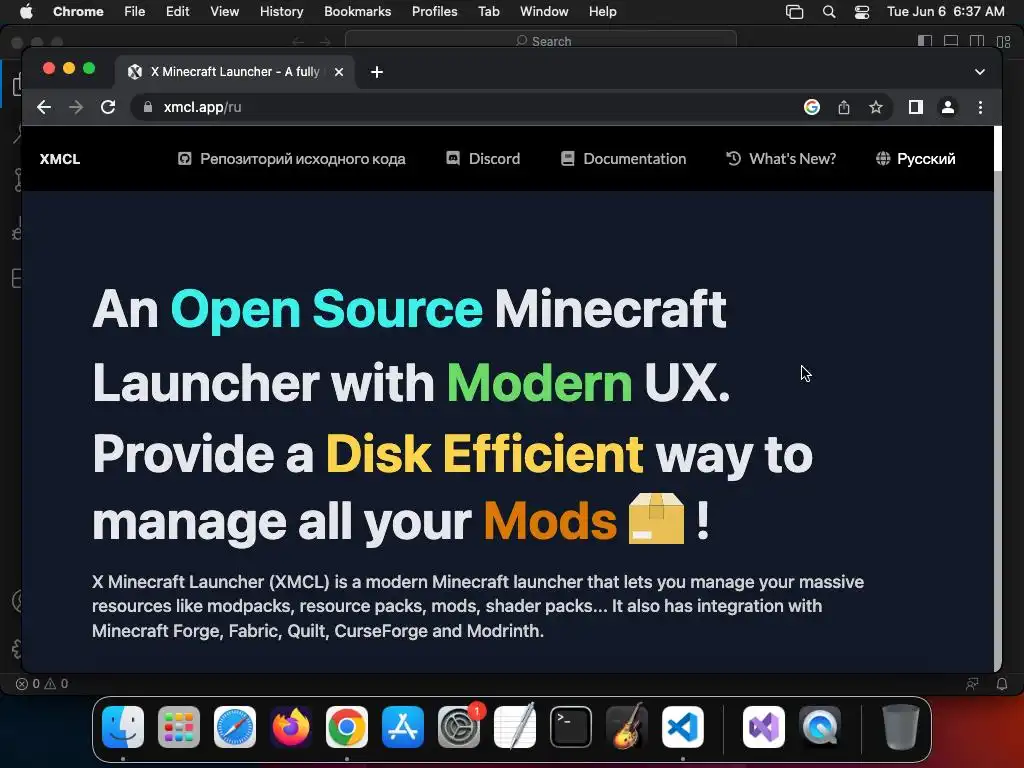The width and height of the screenshot is (1024, 768).
Task: Click VS Code errors and warnings status
Action: point(42,684)
